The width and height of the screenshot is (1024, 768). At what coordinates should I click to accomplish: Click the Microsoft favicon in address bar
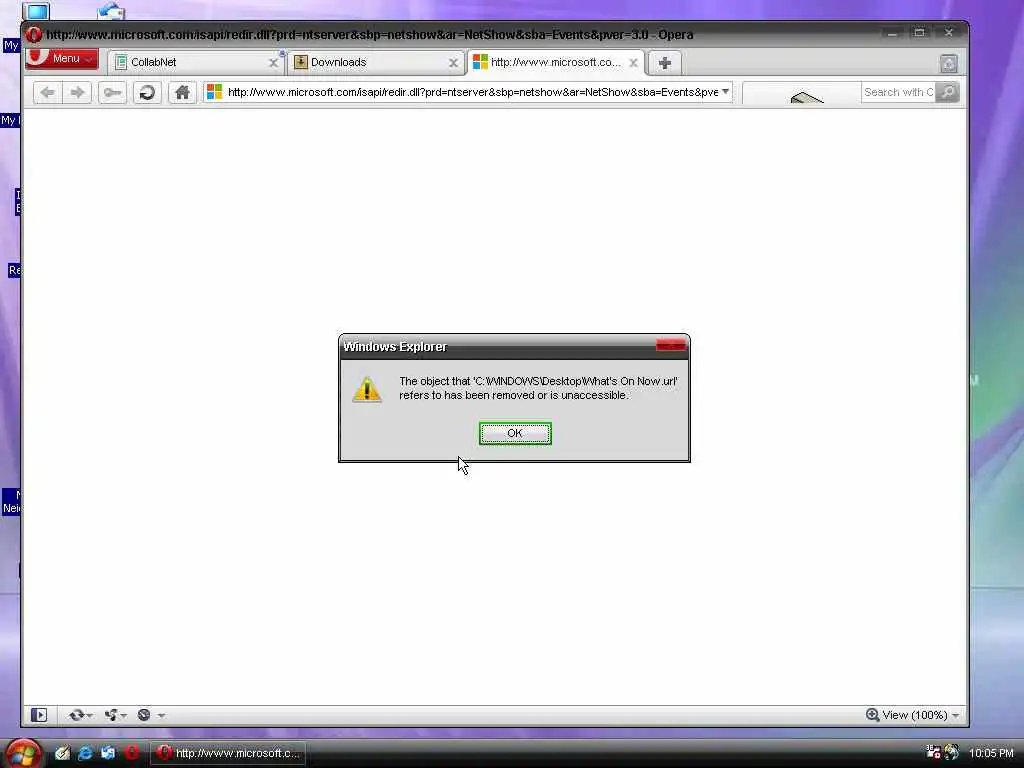(214, 92)
